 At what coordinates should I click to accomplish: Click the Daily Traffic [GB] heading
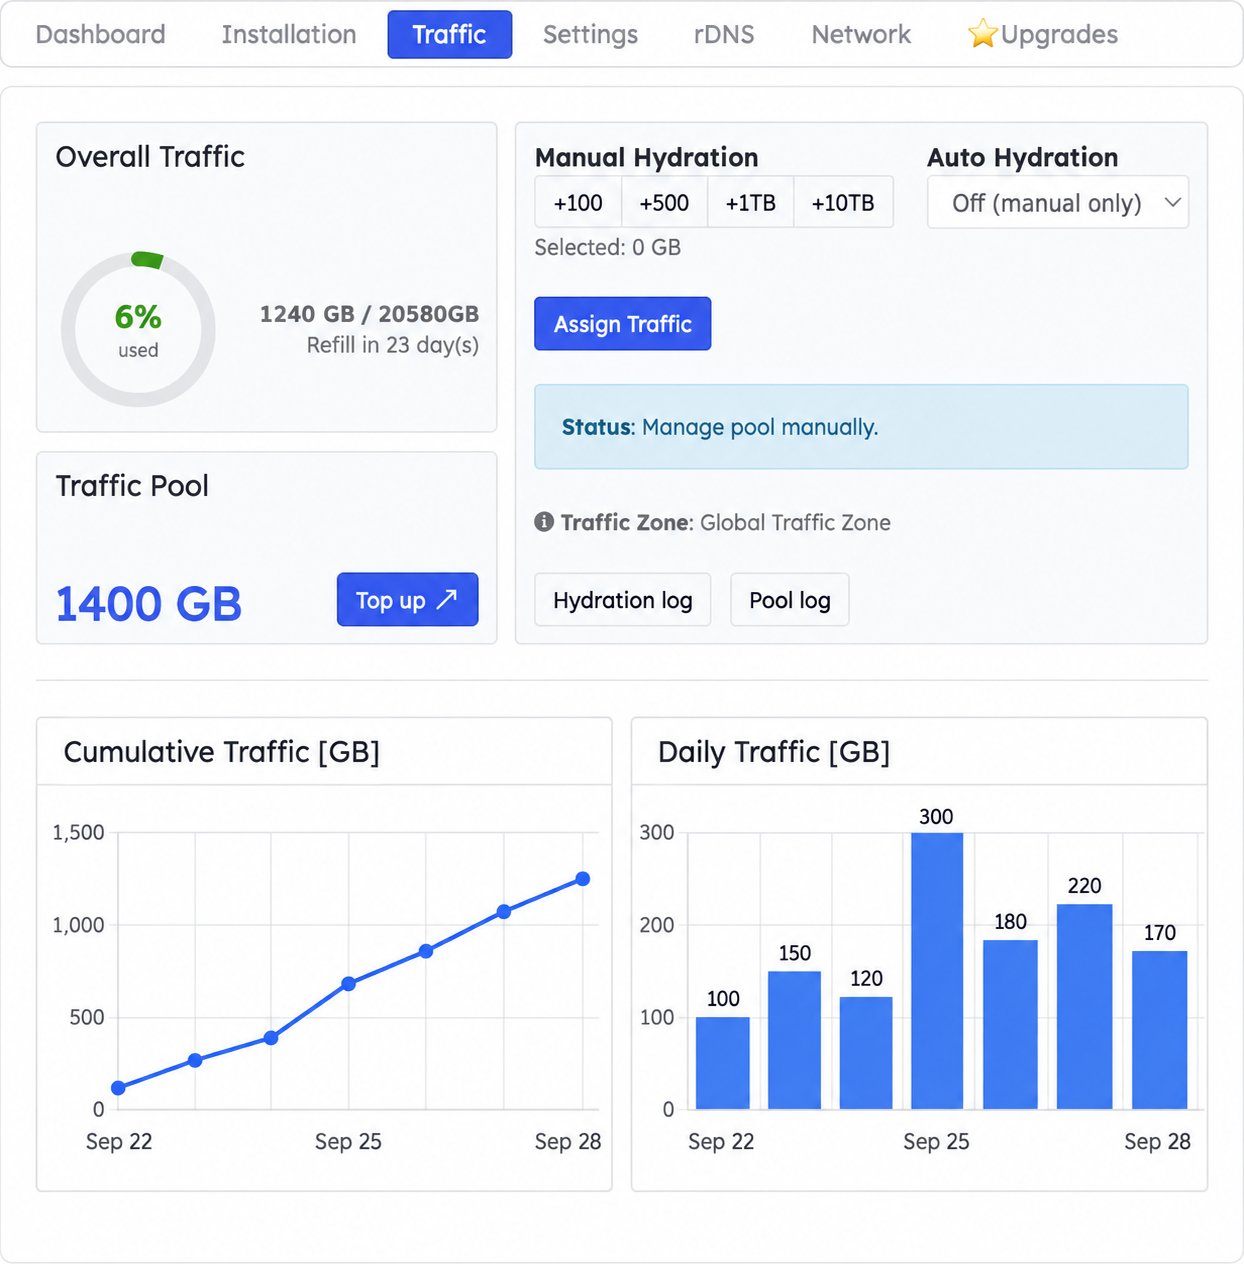[x=774, y=752]
